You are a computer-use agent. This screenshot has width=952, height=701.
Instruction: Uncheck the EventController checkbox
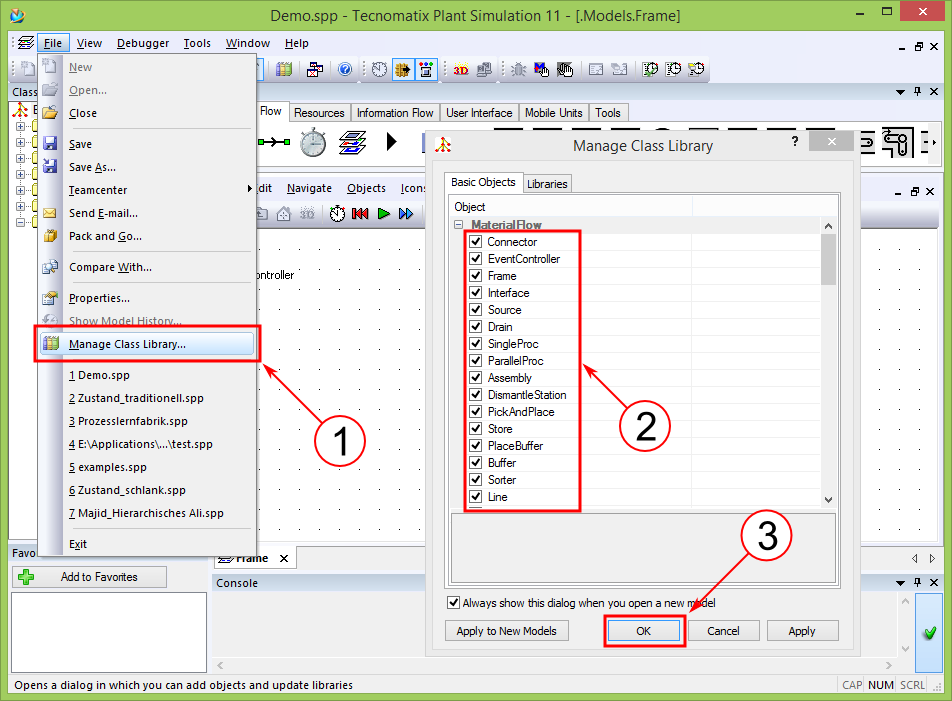pyautogui.click(x=476, y=259)
